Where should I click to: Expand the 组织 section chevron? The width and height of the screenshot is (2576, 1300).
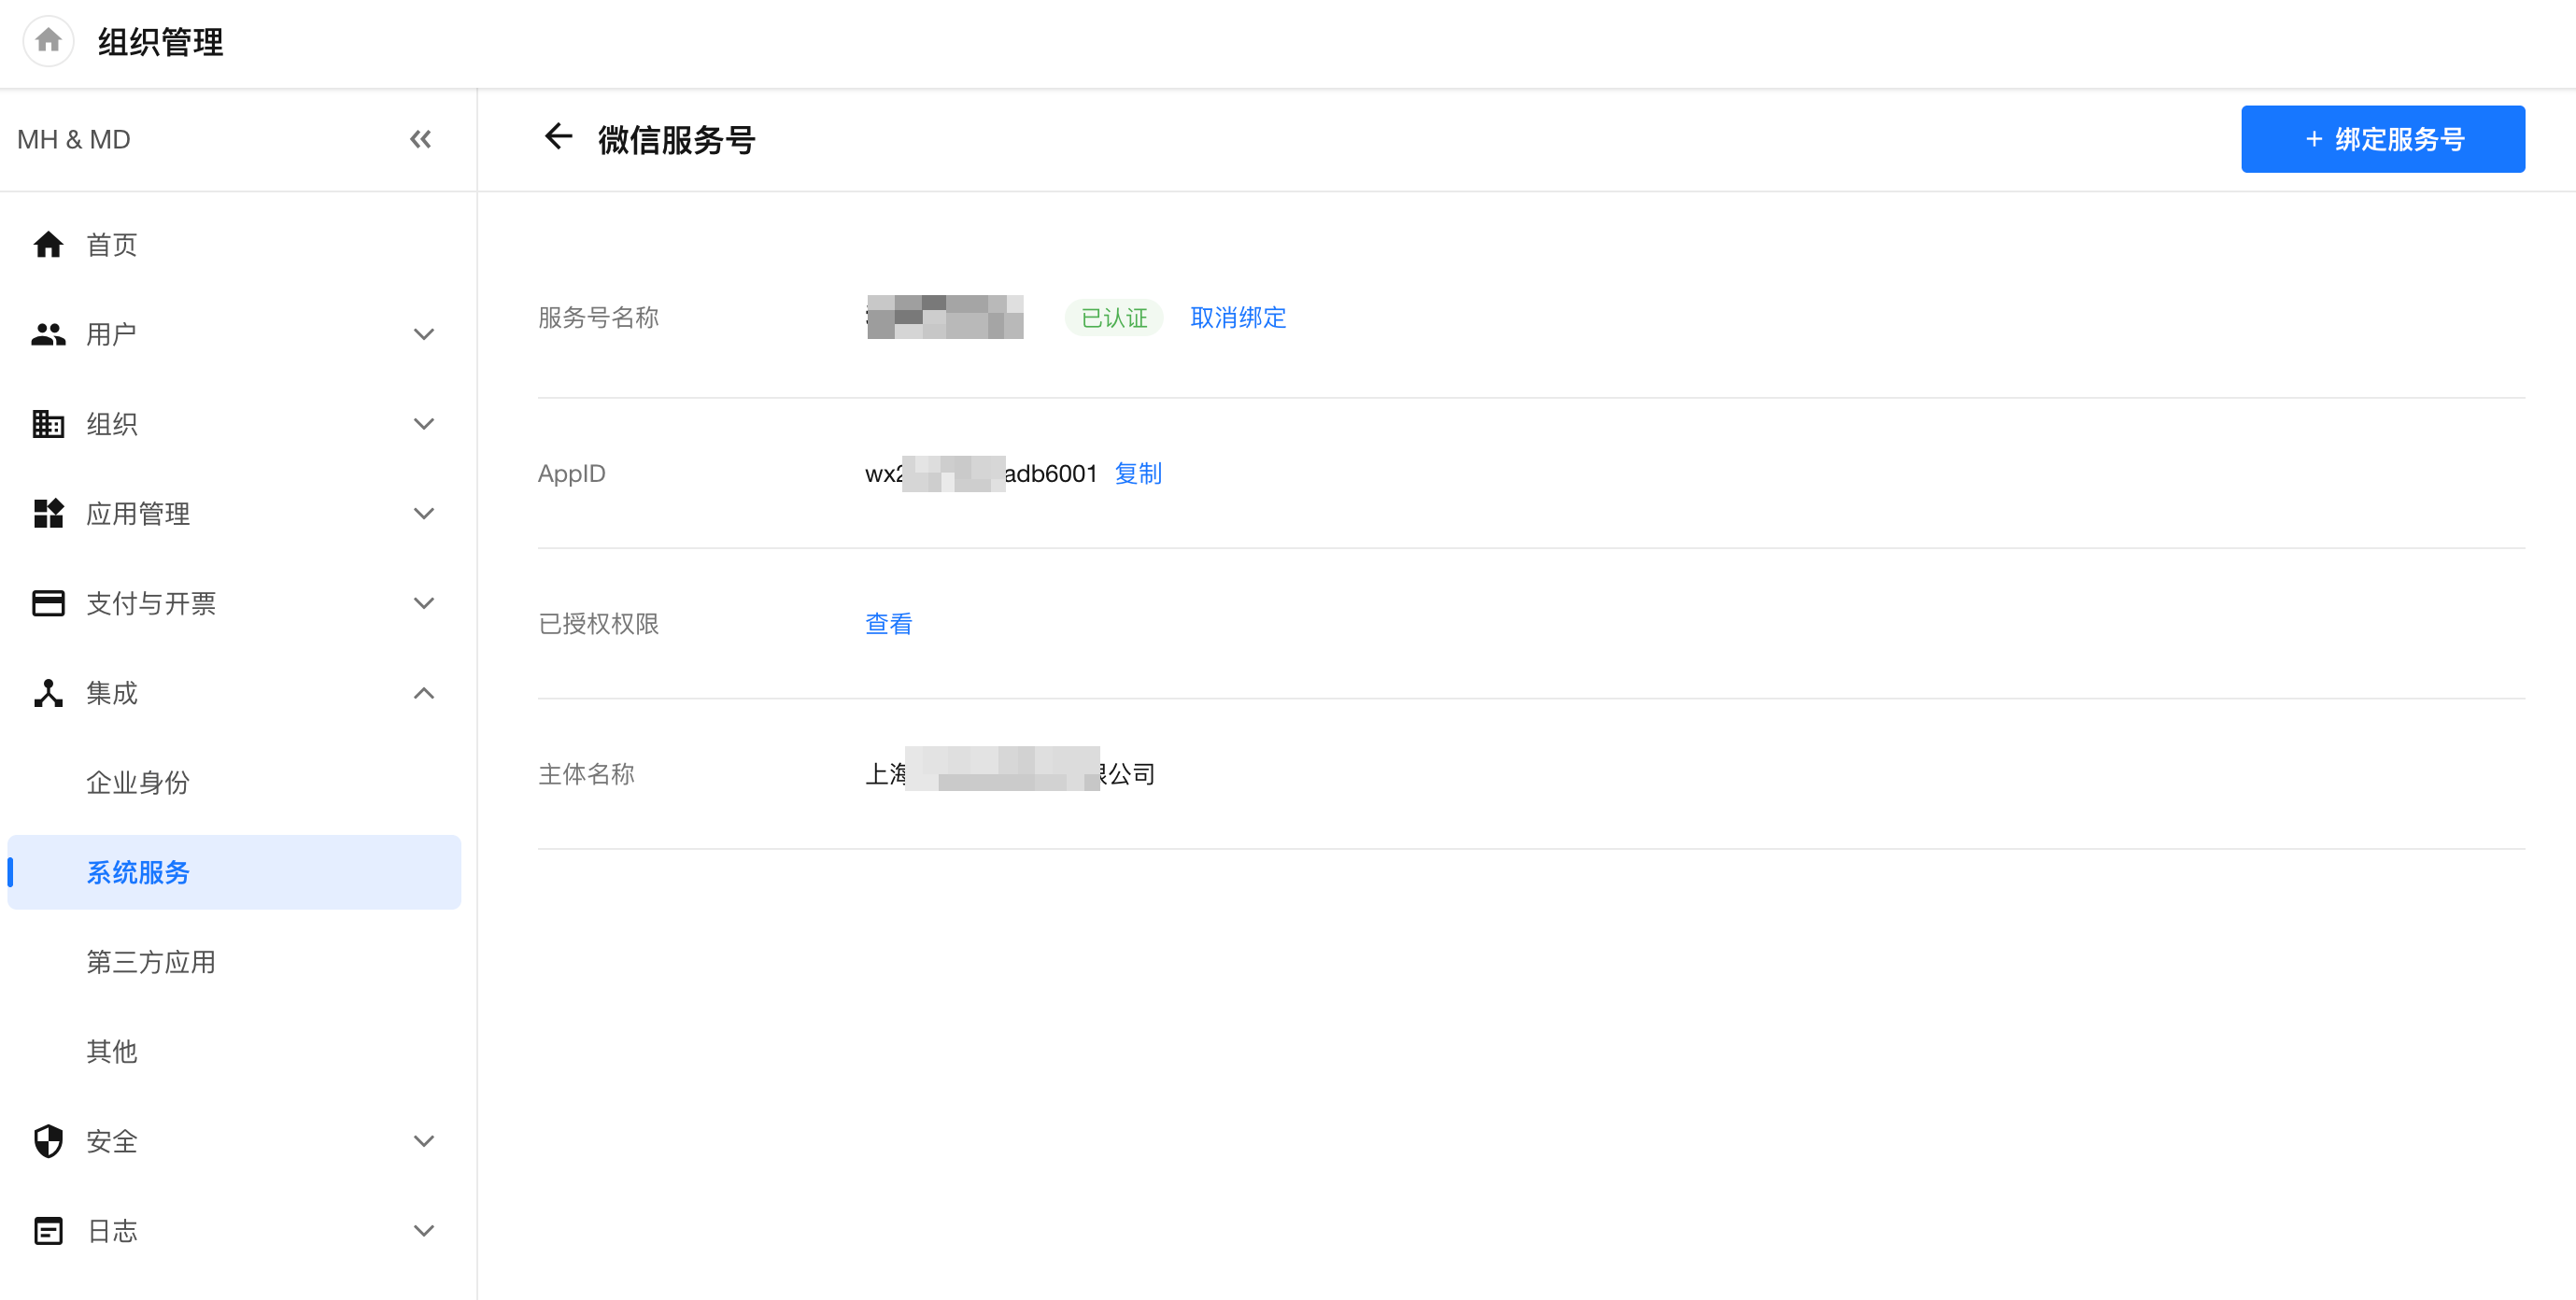[423, 424]
